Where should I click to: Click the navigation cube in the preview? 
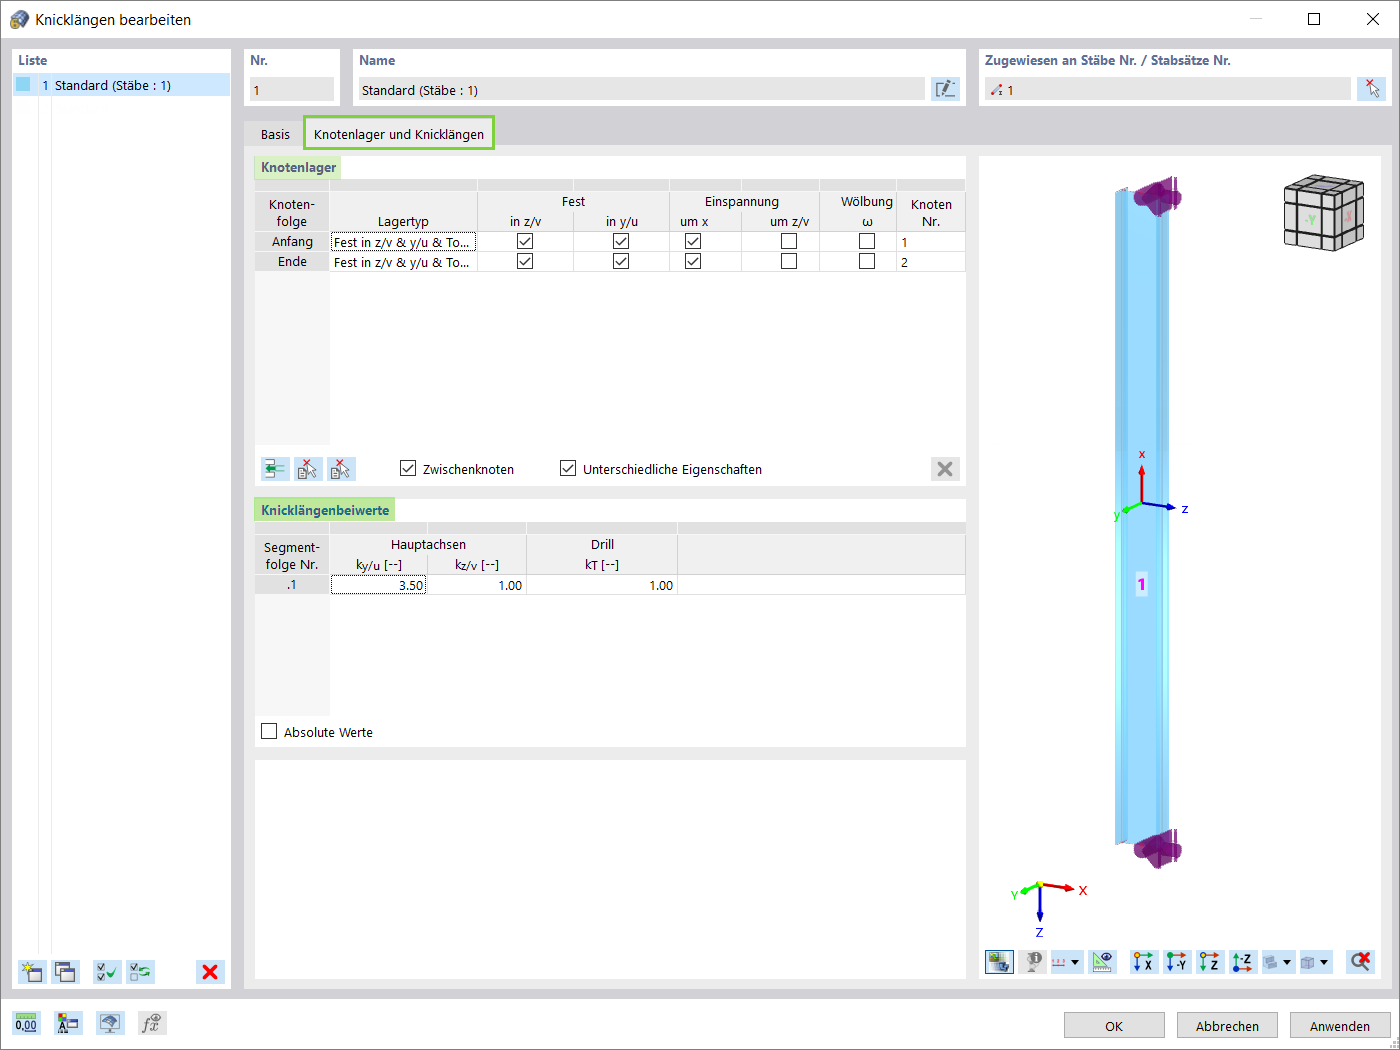click(1324, 212)
